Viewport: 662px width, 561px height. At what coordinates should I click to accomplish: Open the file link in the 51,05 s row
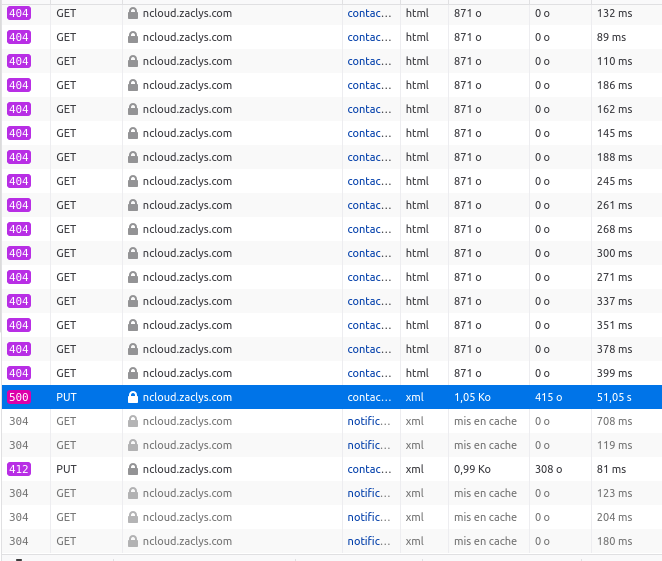point(369,397)
